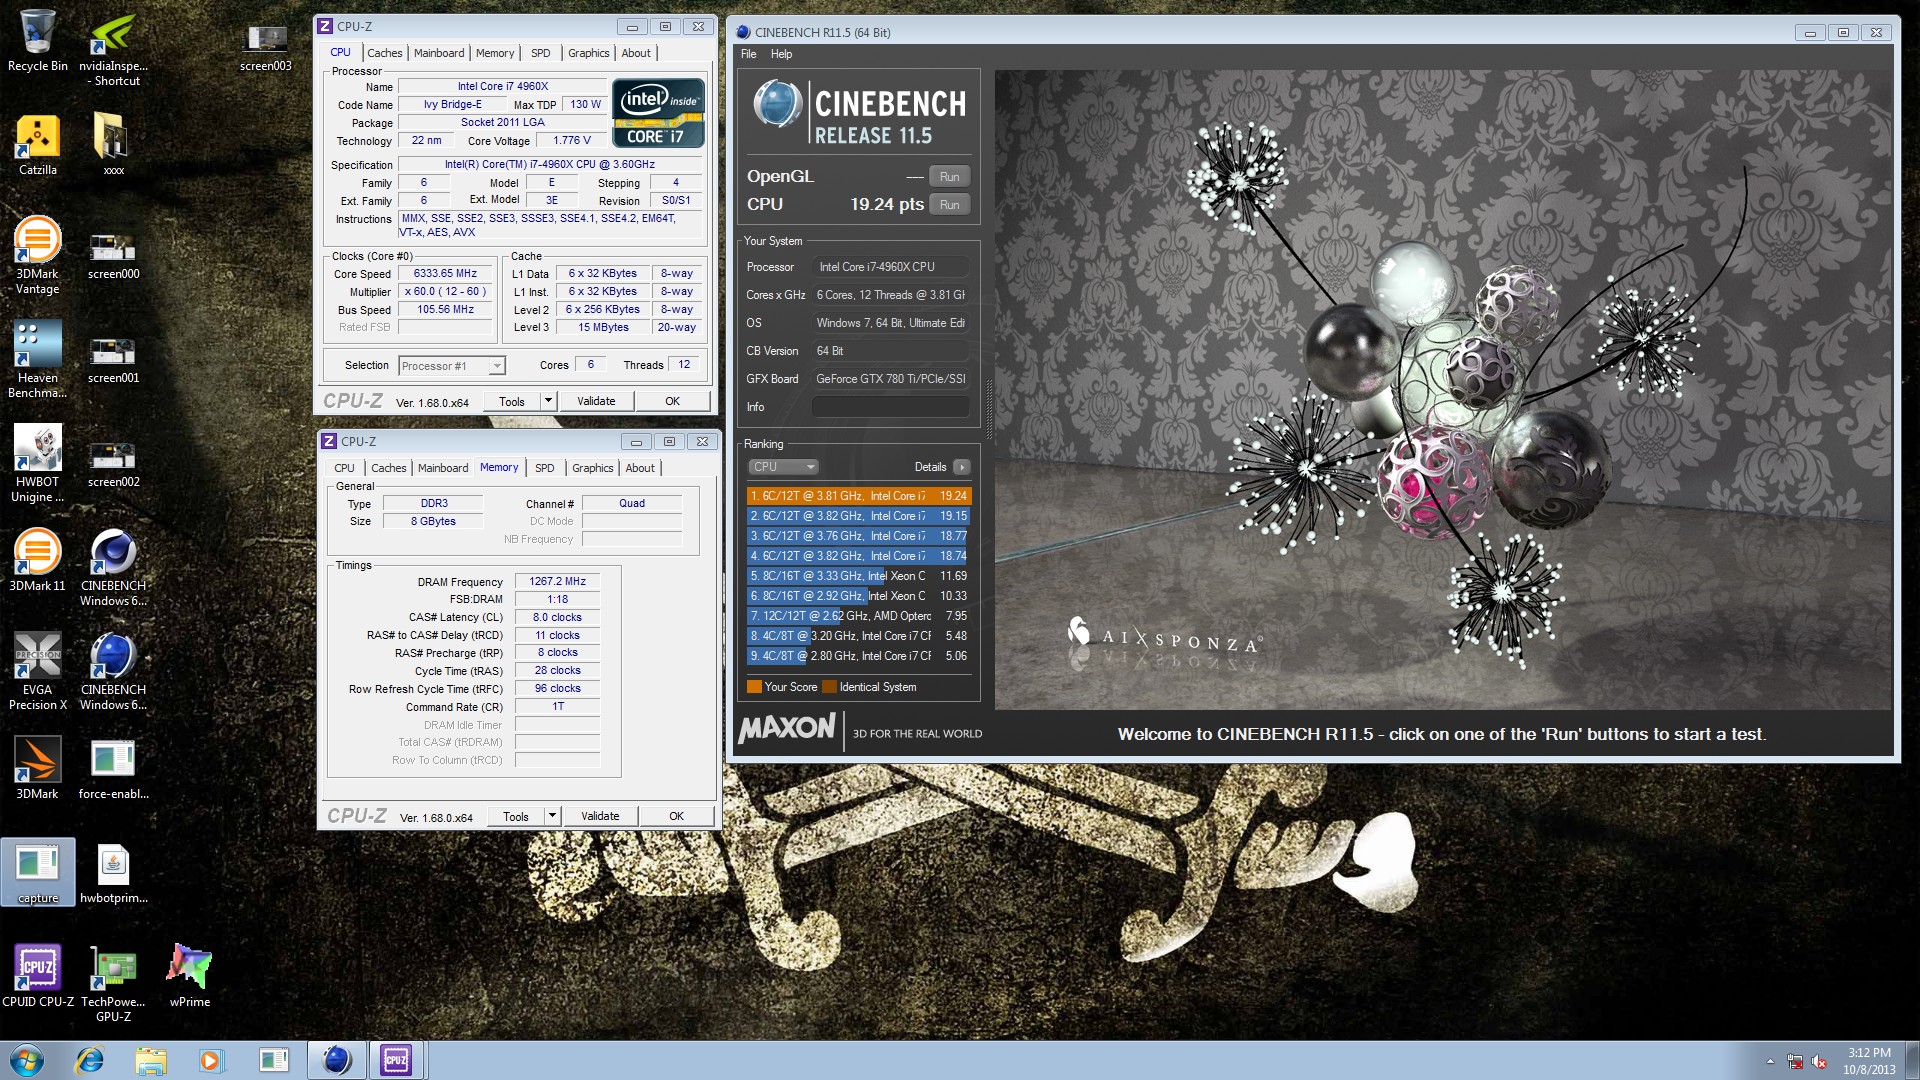Image resolution: width=1920 pixels, height=1080 pixels.
Task: Open SPD tab in the lower CPU-Z window
Action: tap(544, 468)
